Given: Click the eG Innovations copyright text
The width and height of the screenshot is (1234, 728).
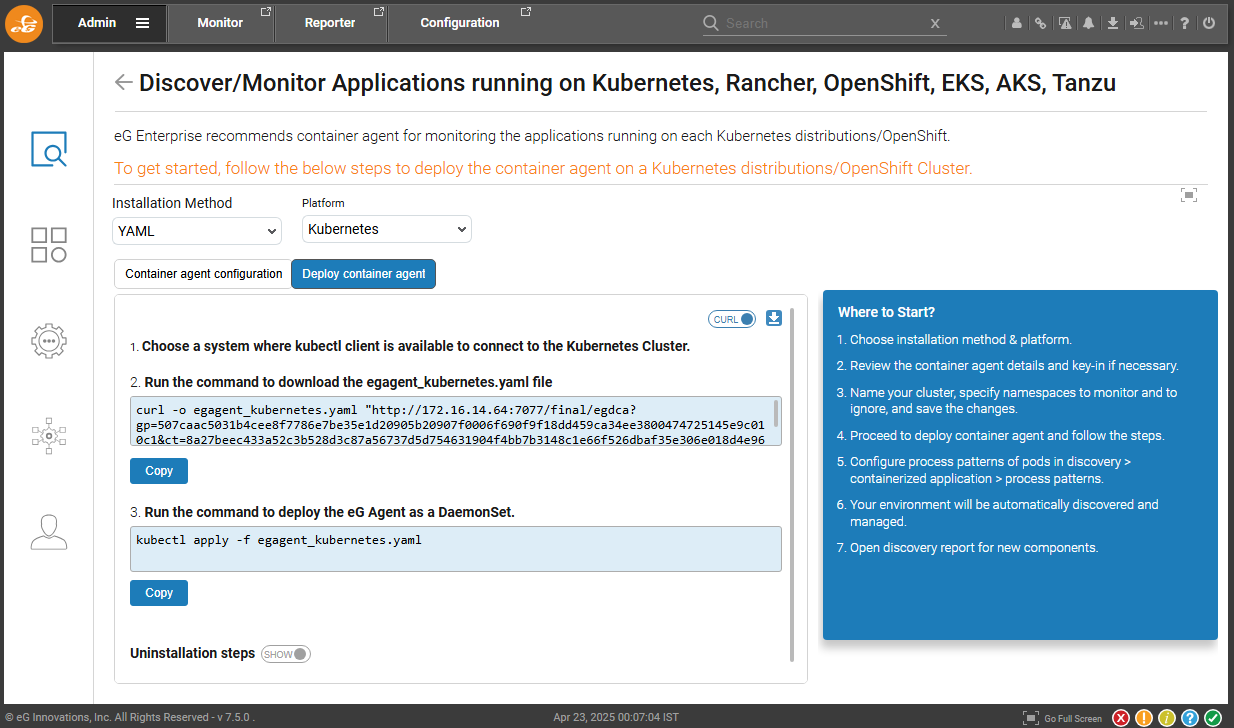Looking at the screenshot, I should (130, 718).
